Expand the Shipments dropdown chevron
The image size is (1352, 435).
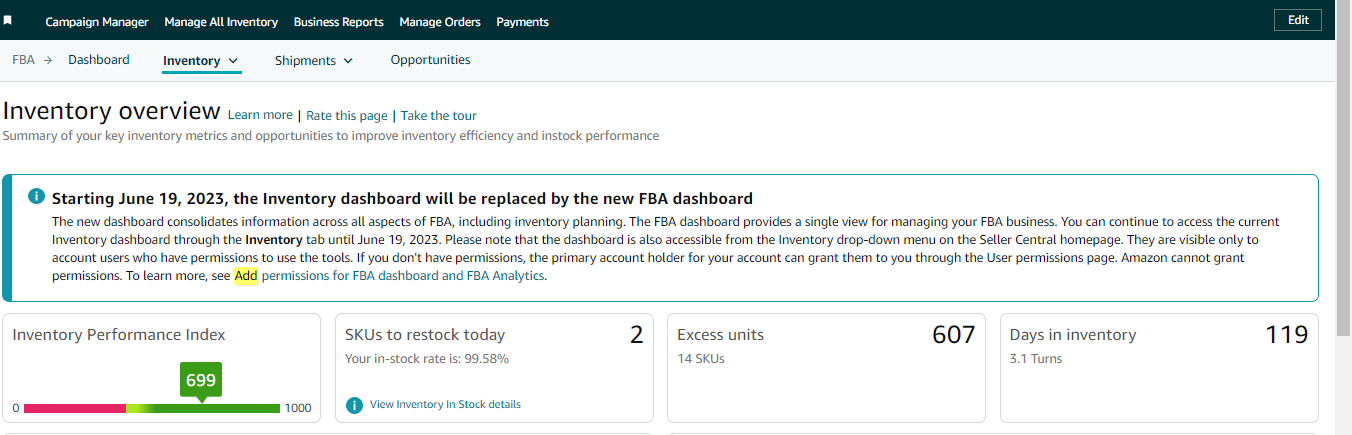[x=348, y=61]
